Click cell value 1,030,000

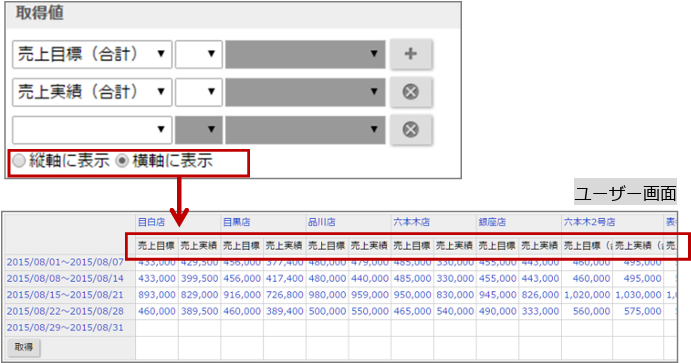[639, 295]
